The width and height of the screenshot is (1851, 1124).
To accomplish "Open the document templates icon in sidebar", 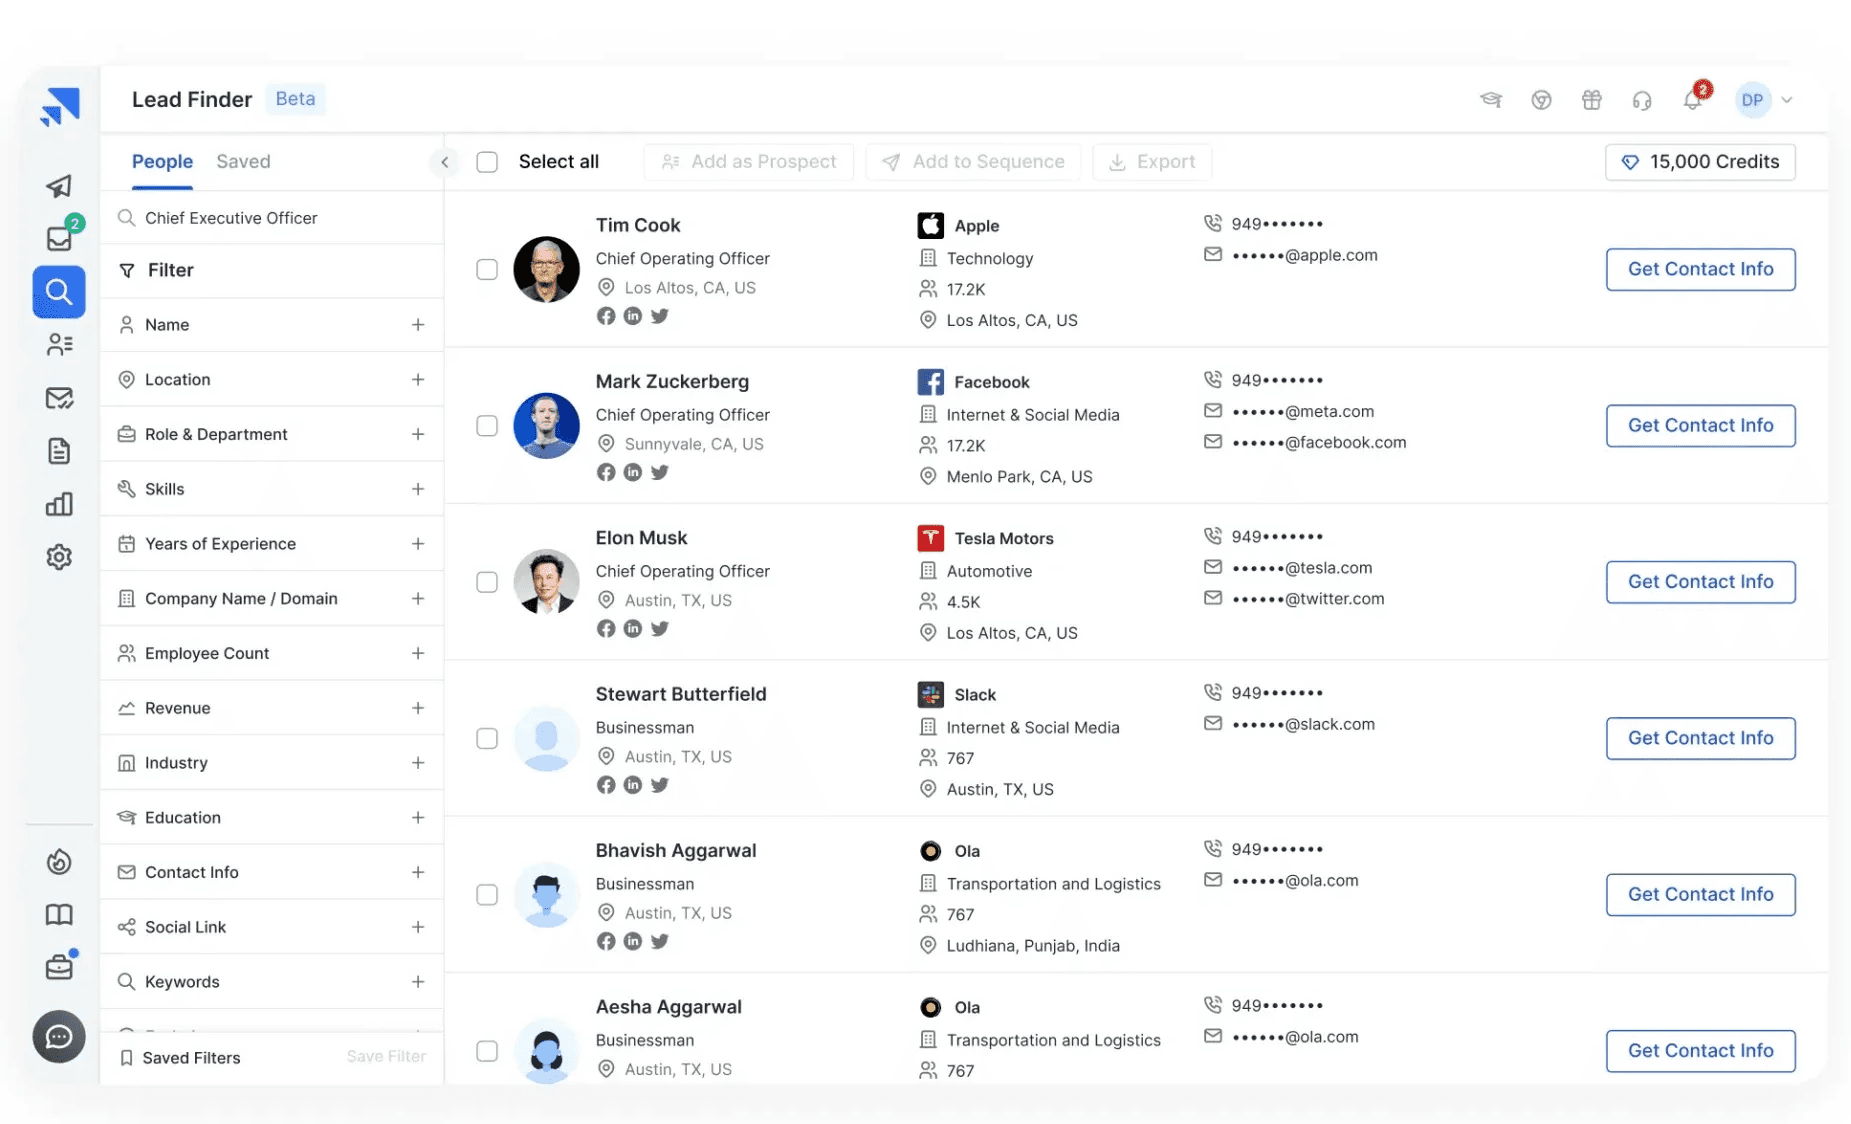I will [x=59, y=451].
